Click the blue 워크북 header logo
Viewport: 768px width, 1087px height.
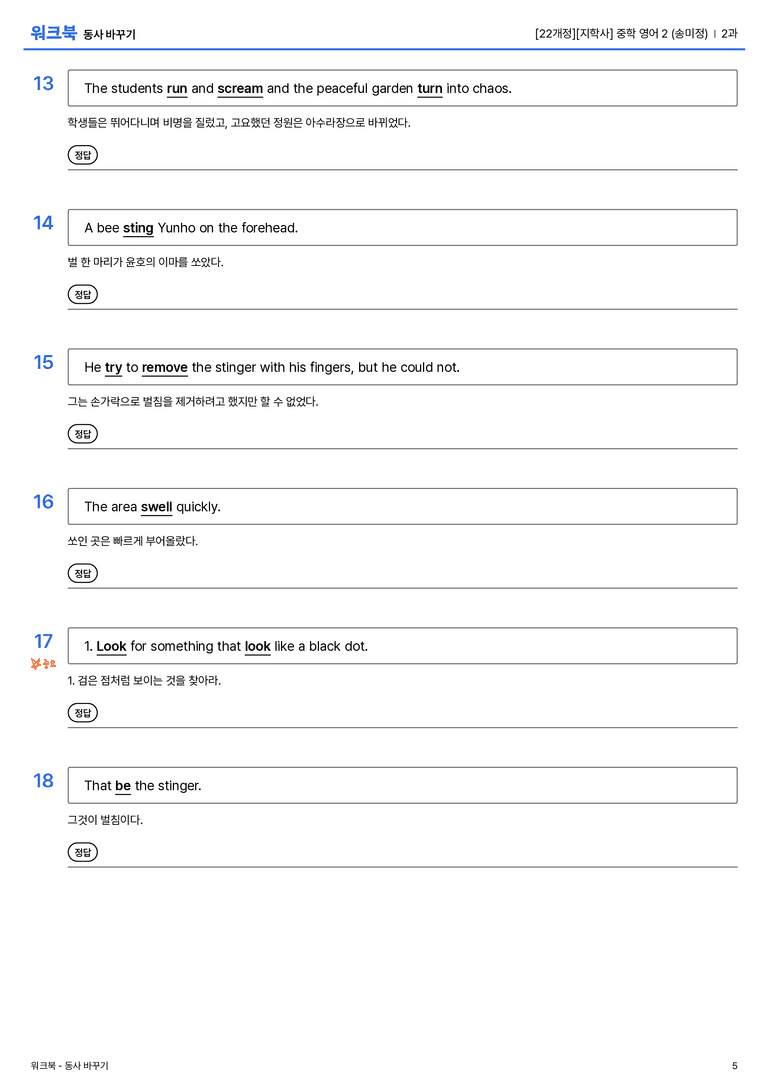(x=53, y=33)
